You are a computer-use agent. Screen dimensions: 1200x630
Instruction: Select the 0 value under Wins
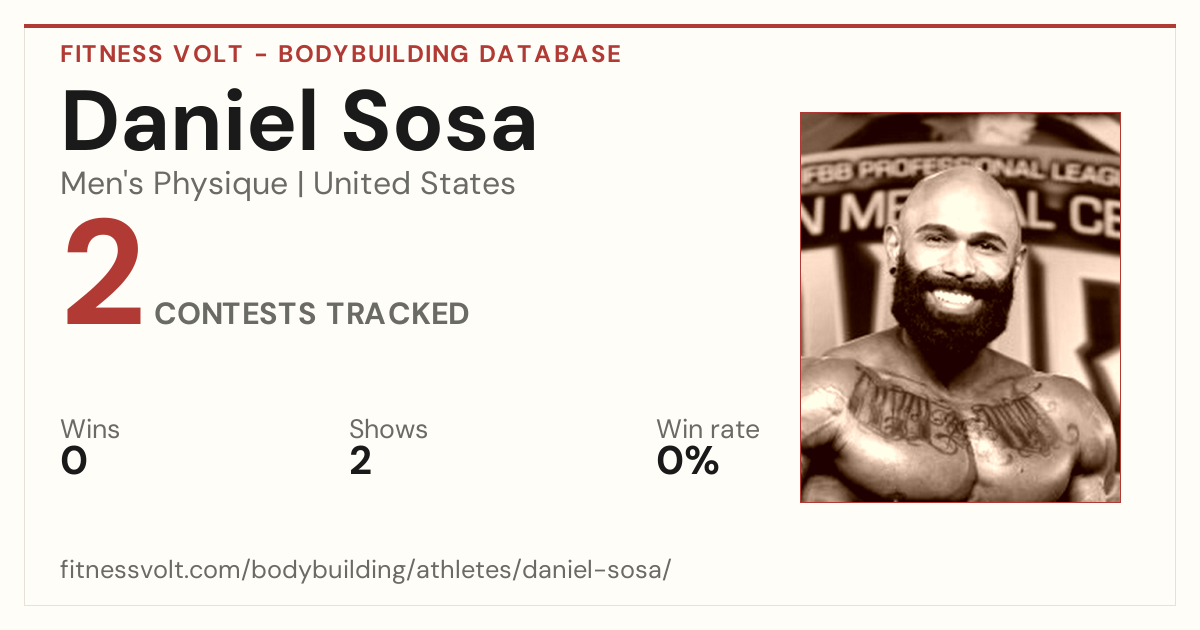pyautogui.click(x=74, y=461)
